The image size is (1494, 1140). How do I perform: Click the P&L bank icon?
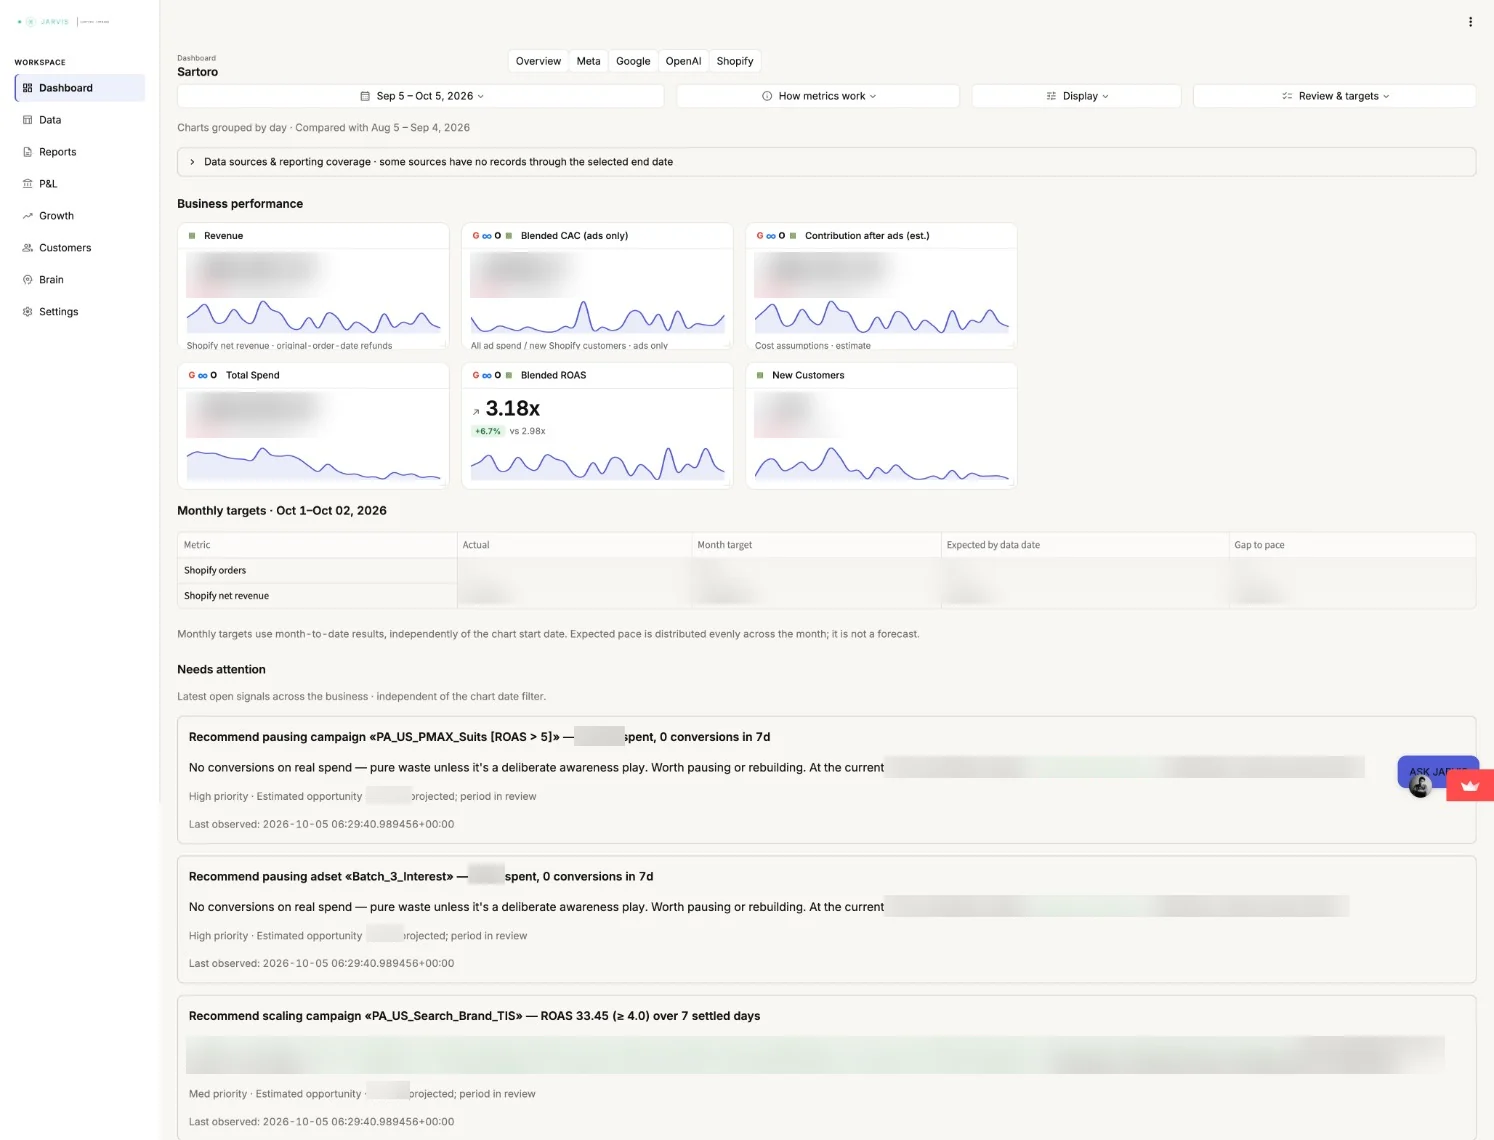[28, 184]
